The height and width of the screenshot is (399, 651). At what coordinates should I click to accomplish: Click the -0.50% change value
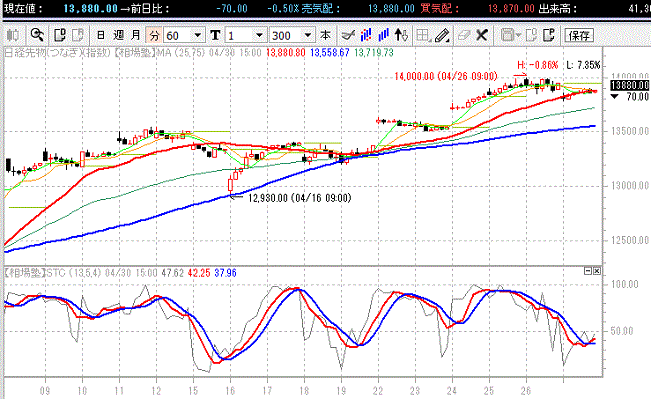283,8
